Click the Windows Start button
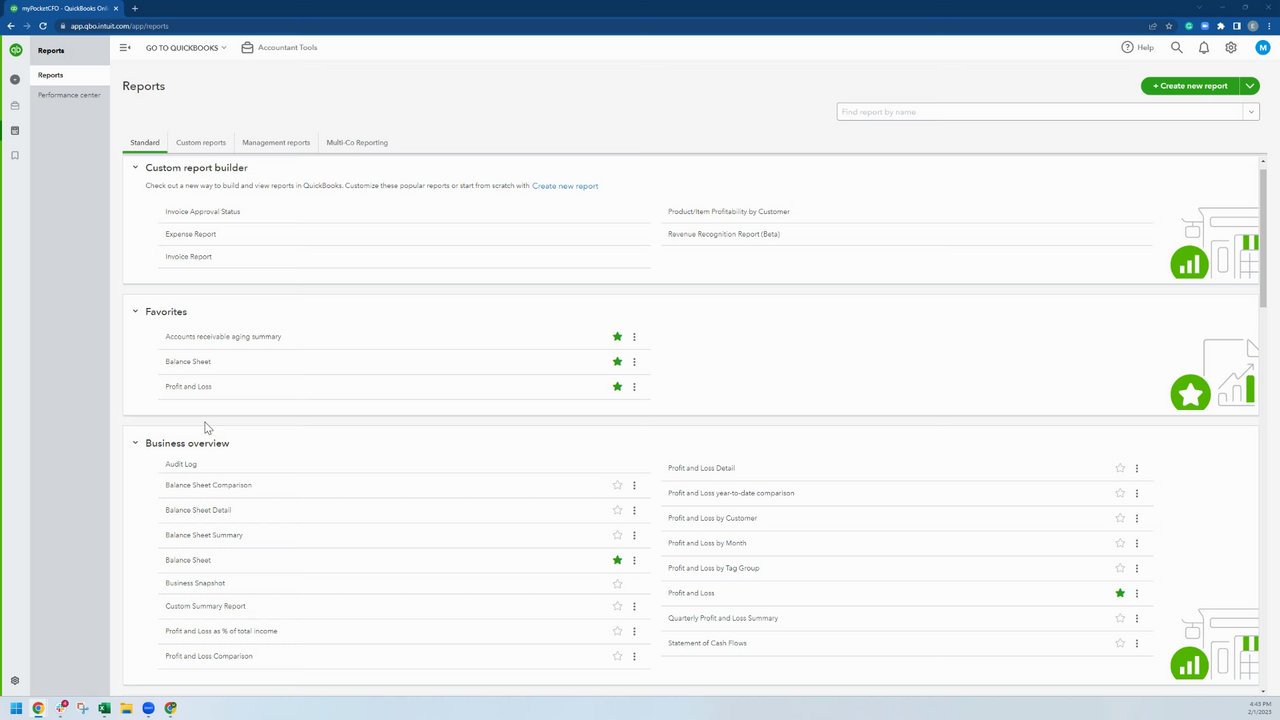 click(16, 708)
